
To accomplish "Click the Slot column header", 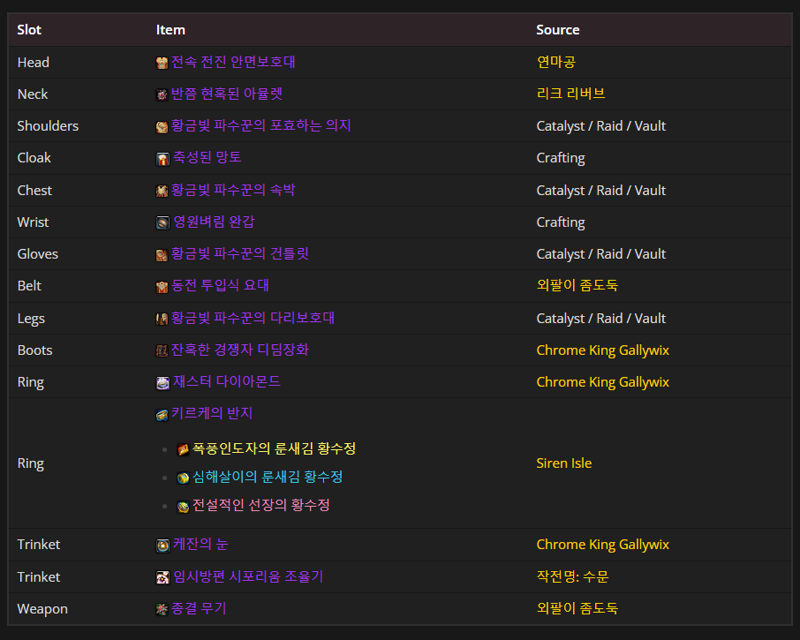I will [x=29, y=30].
